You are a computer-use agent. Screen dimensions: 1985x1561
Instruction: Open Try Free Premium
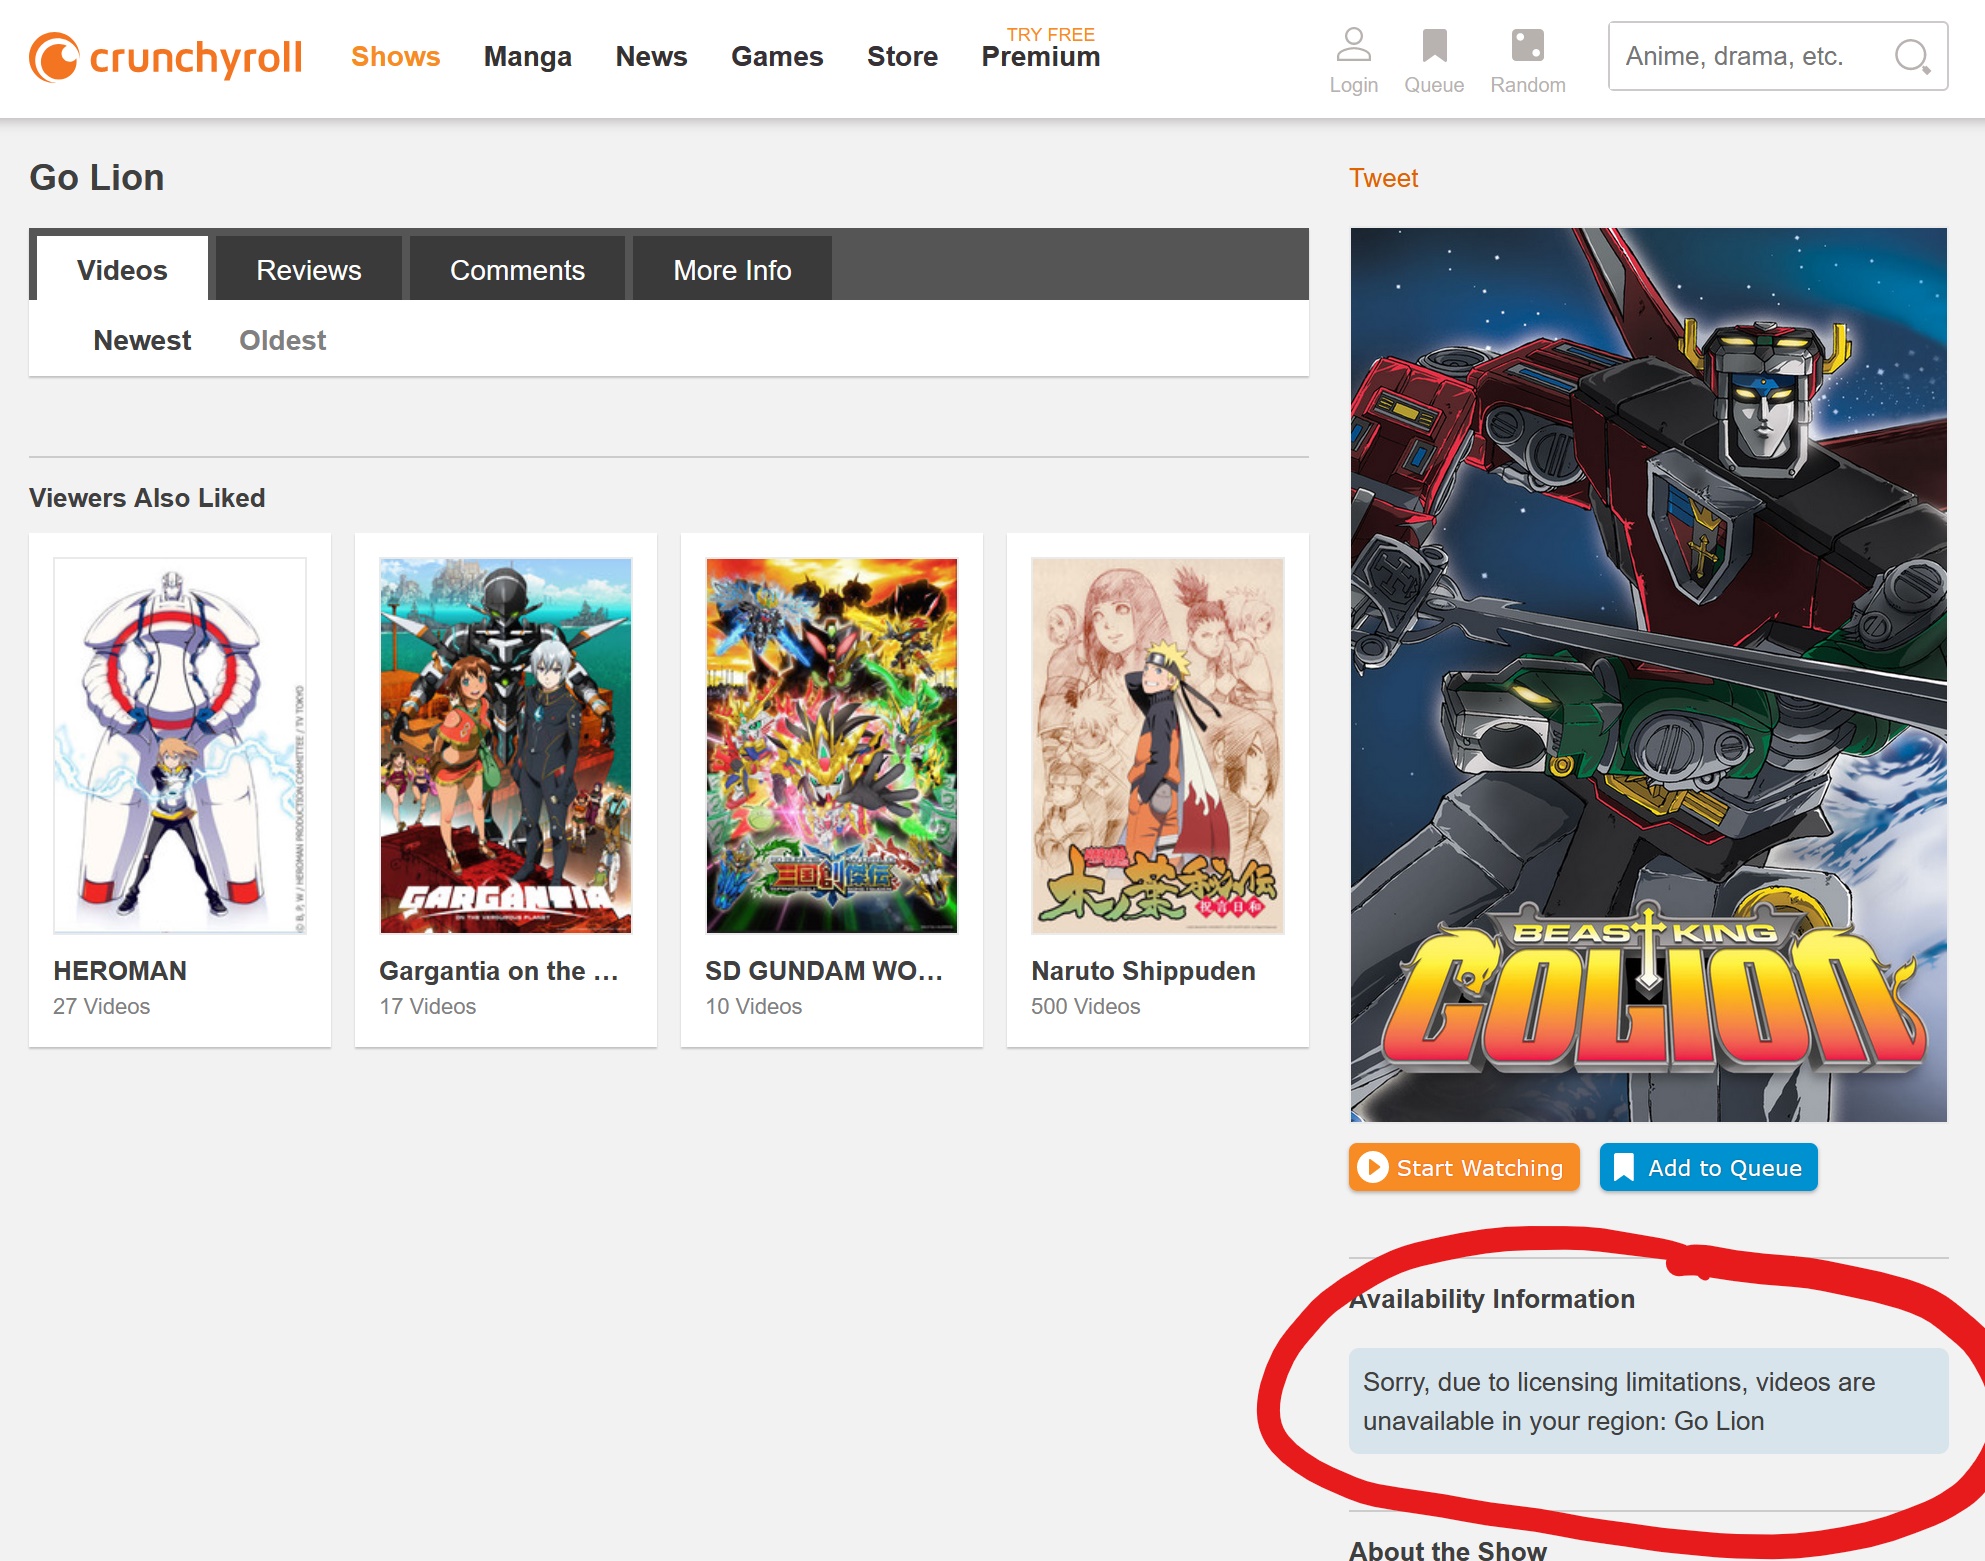coord(1040,48)
